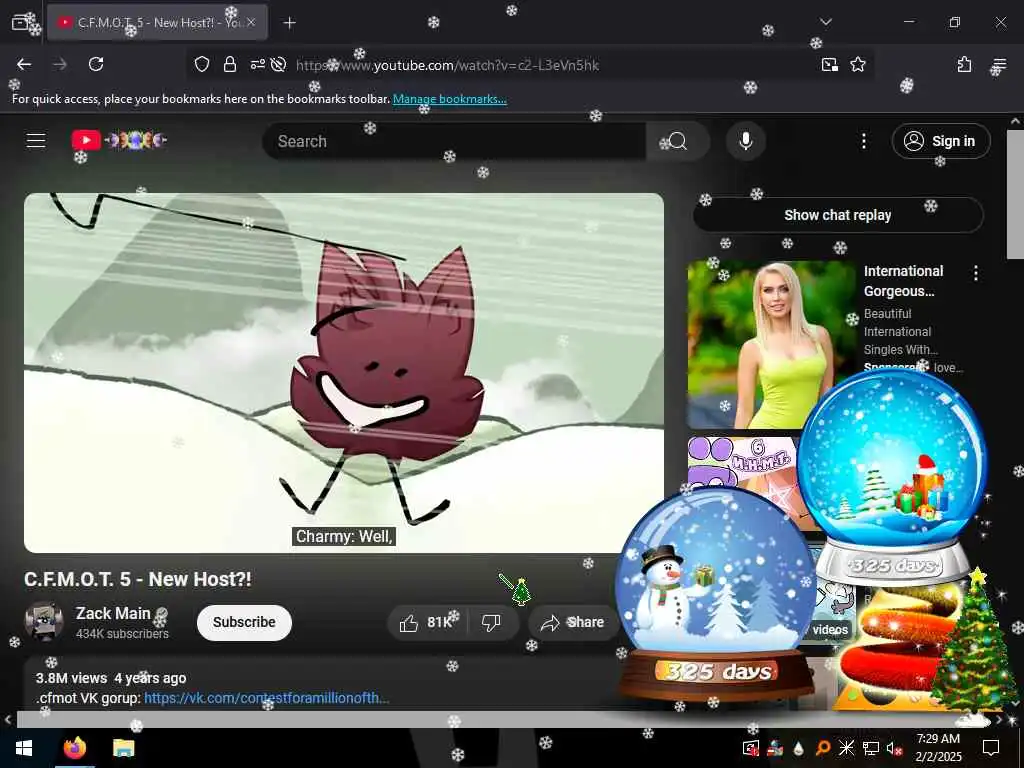Click the water drop tray icon
Screen dimensions: 1024x768
pyautogui.click(x=798, y=748)
